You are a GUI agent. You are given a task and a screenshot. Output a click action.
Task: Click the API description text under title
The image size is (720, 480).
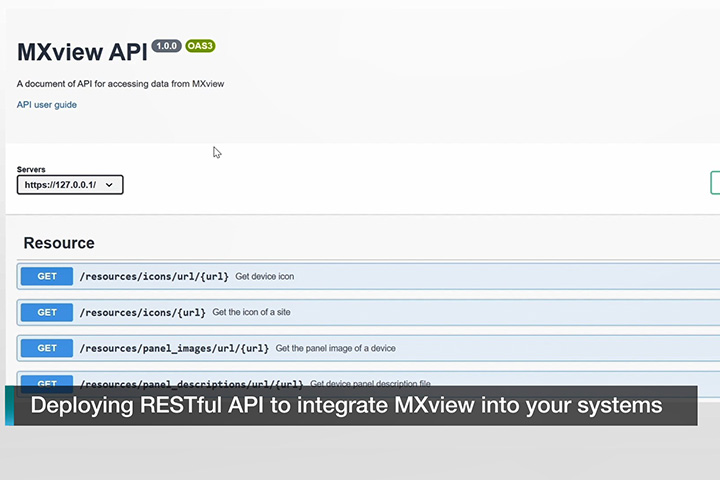(x=120, y=84)
